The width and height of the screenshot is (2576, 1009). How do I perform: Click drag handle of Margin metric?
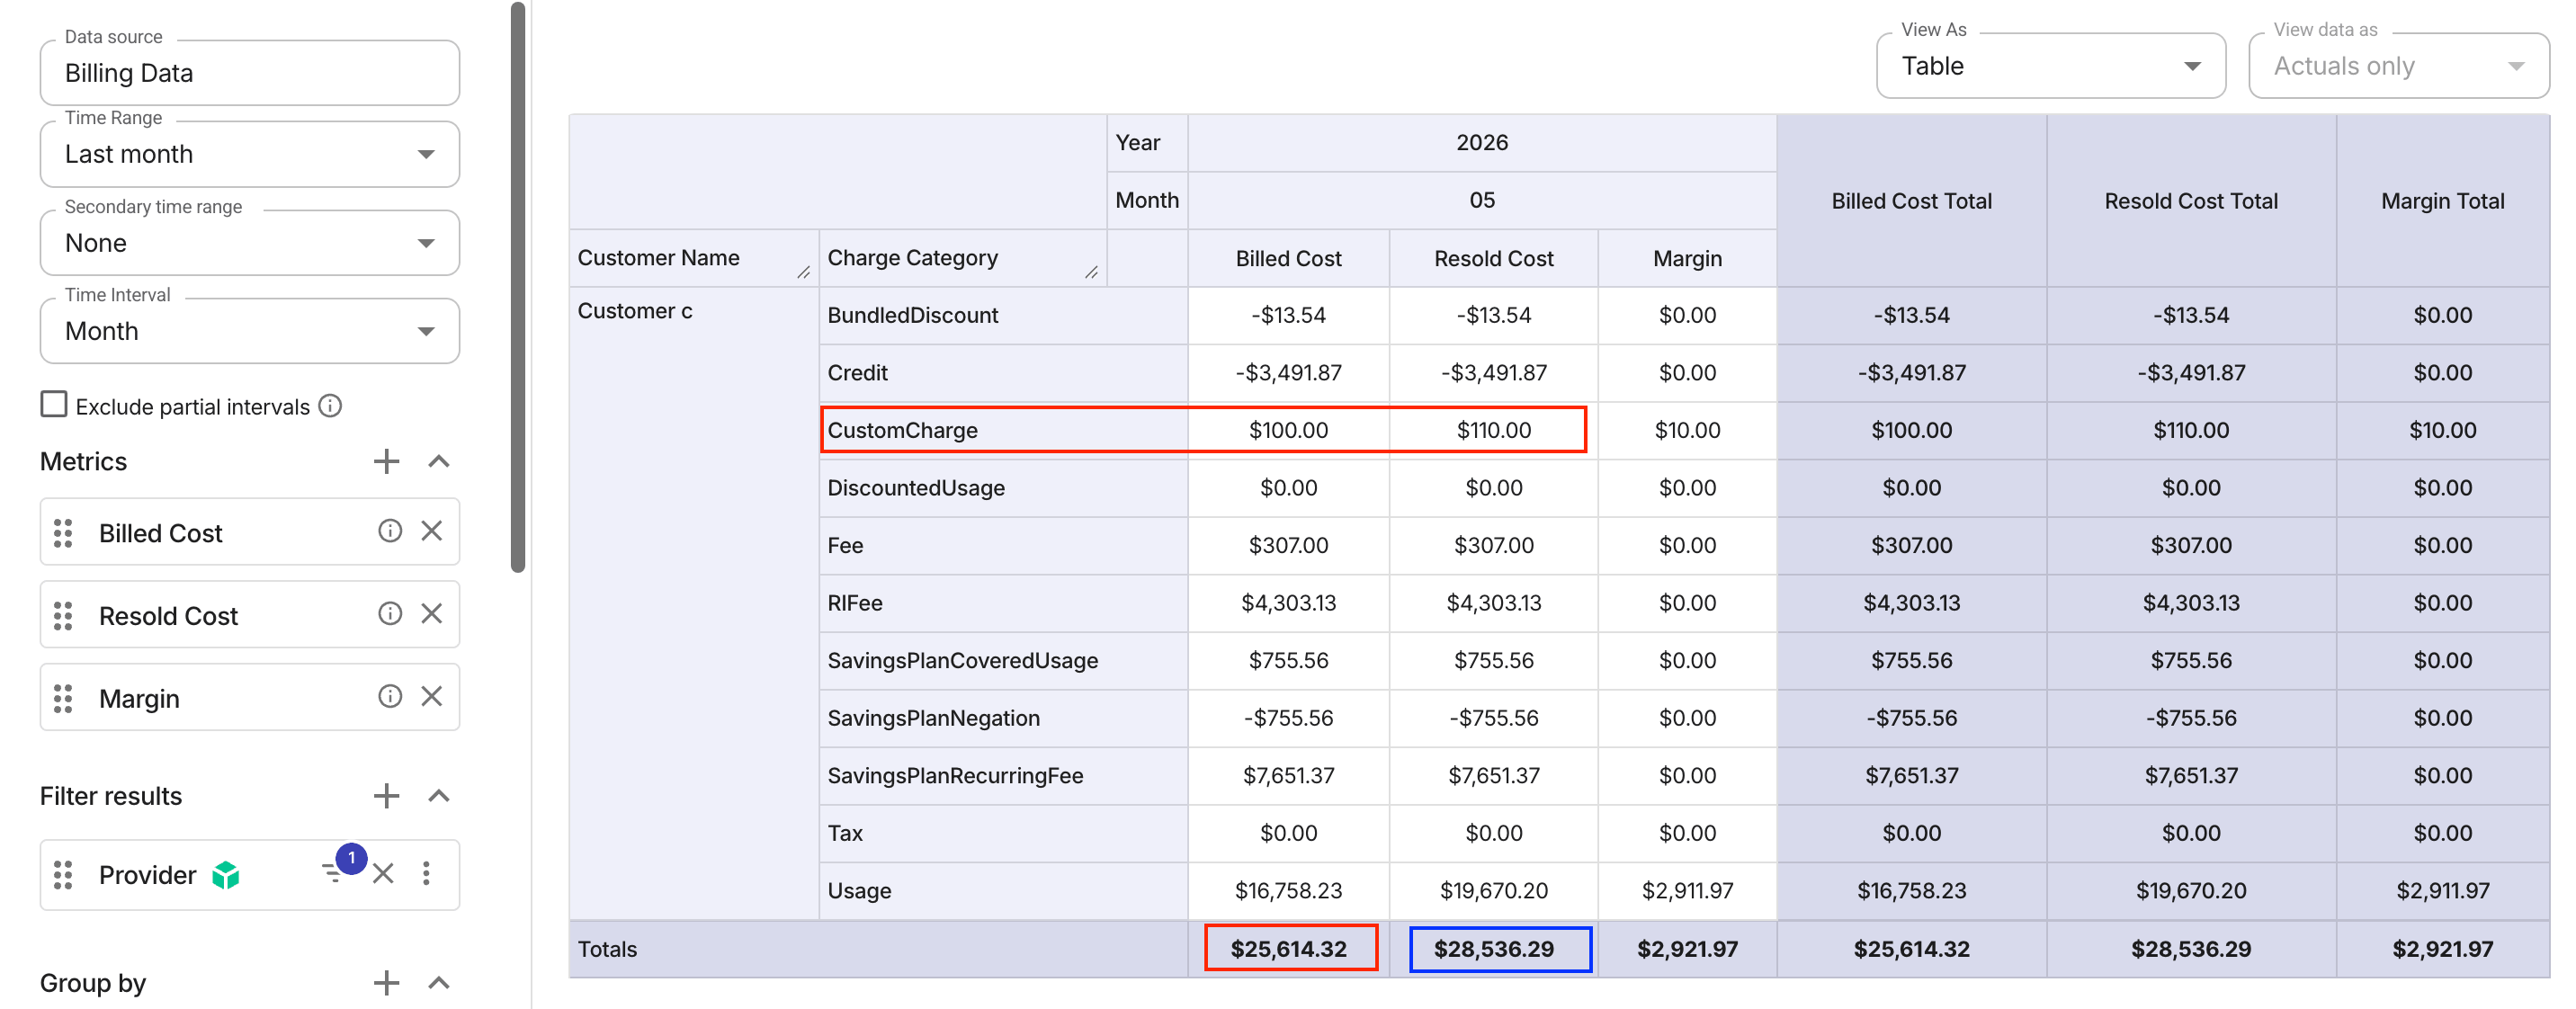click(63, 698)
